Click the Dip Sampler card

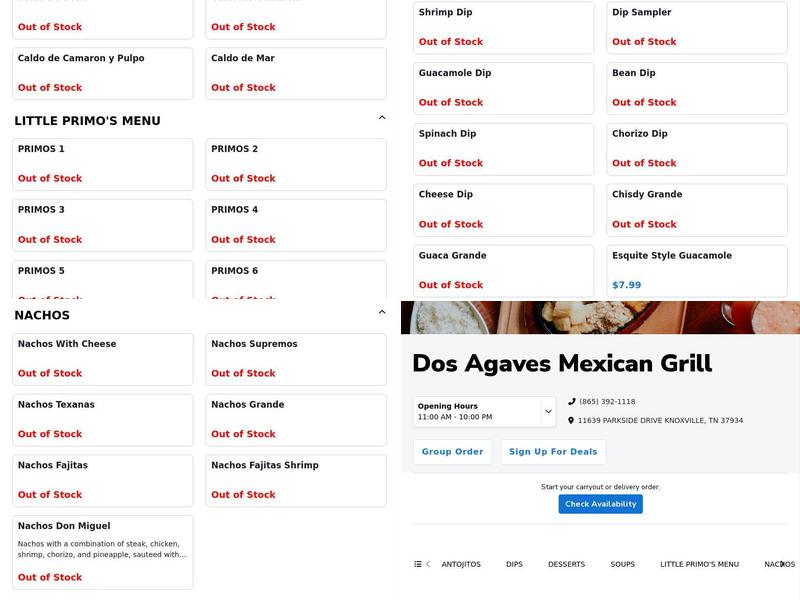697,27
